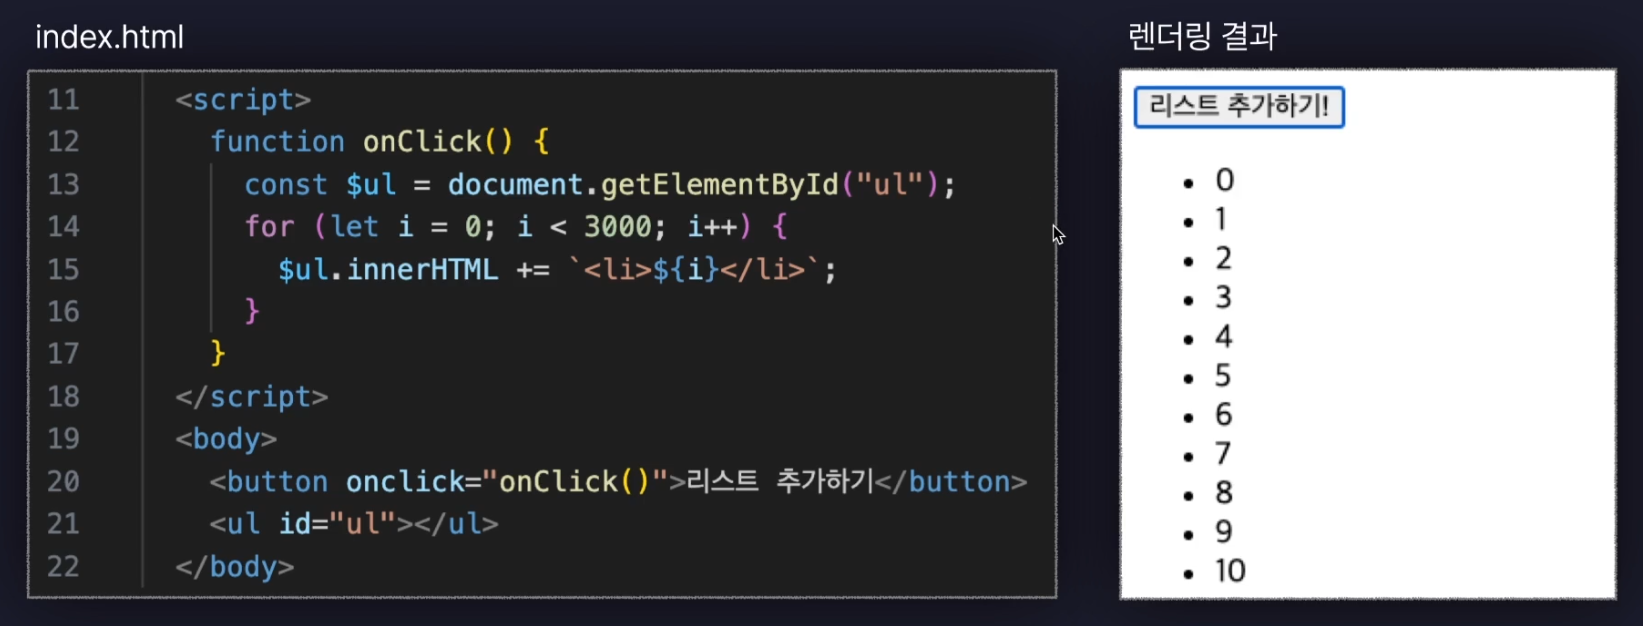
Task: Select list item 8 in rendered result
Action: 1224,493
